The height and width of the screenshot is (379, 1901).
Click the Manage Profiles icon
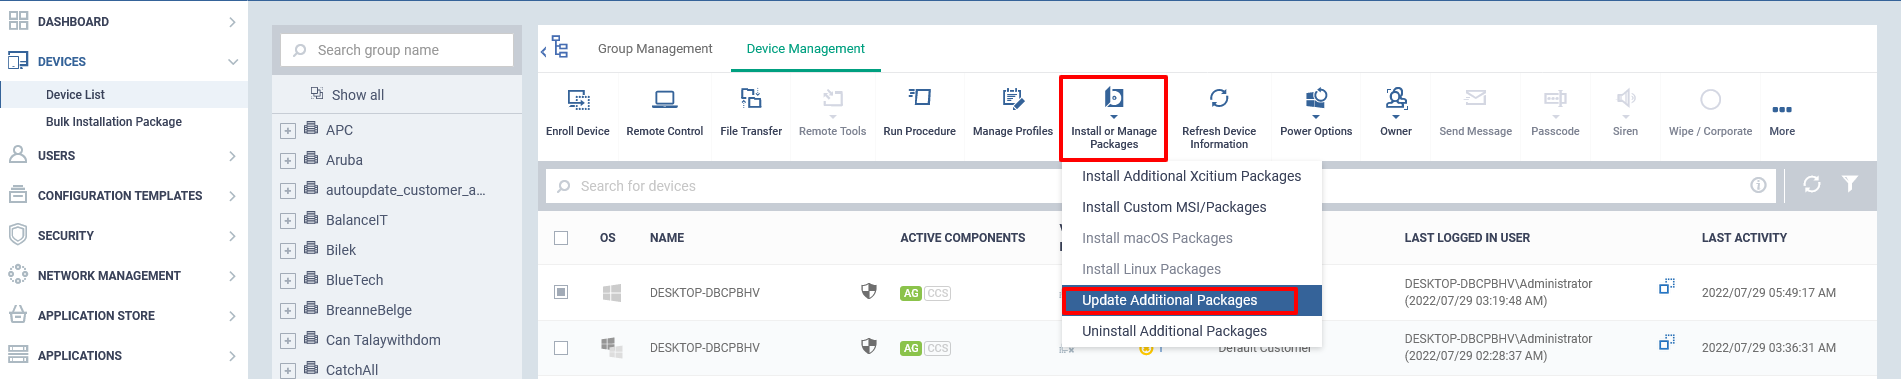pos(1013,98)
